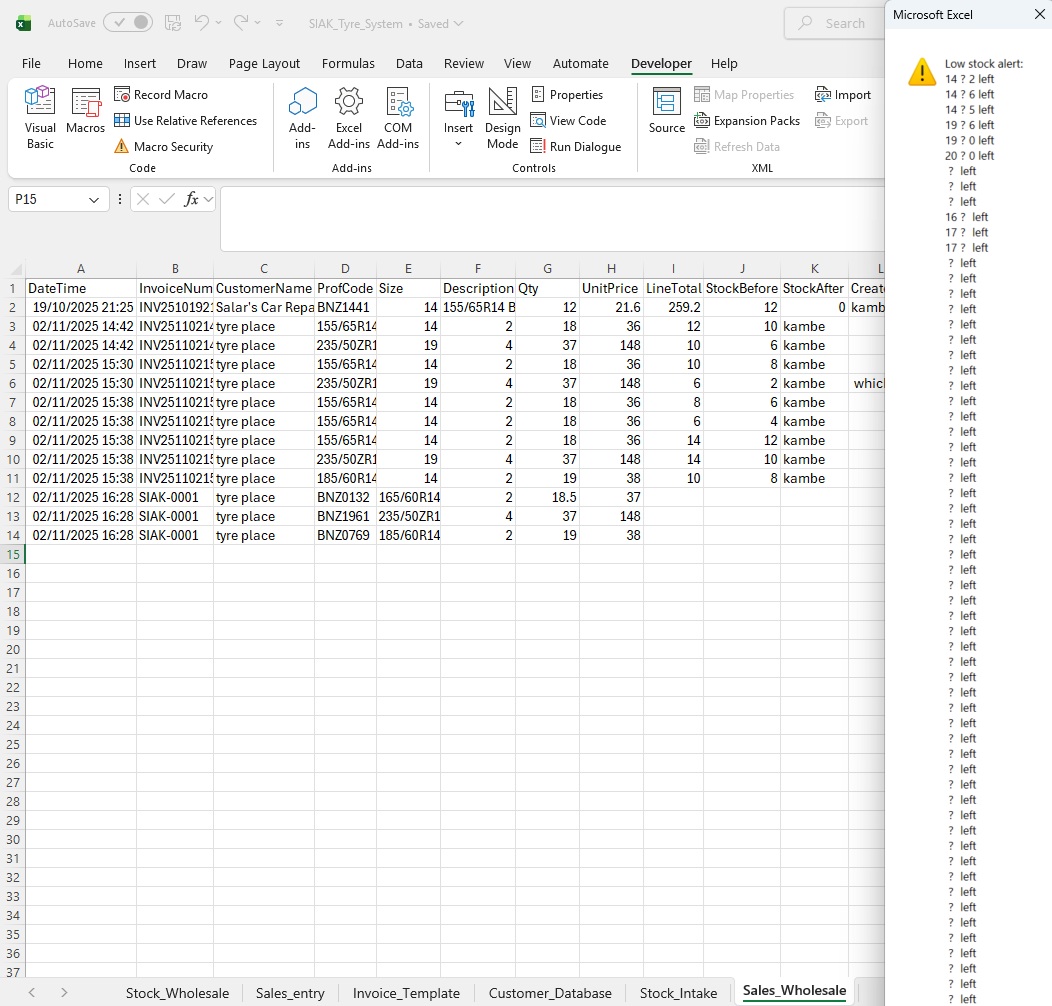Screen dimensions: 1052x1006
Task: Toggle the AutoSave switch
Action: (x=128, y=23)
